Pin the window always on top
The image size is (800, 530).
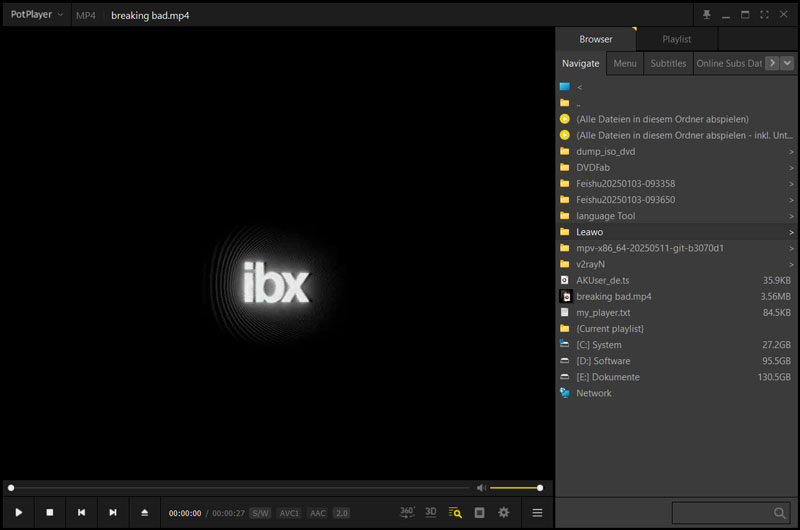tap(707, 15)
